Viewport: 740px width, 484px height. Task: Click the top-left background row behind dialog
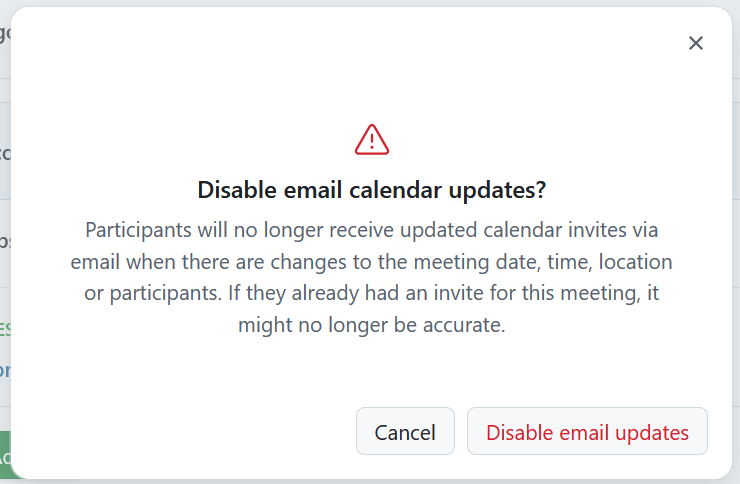pyautogui.click(x=4, y=35)
